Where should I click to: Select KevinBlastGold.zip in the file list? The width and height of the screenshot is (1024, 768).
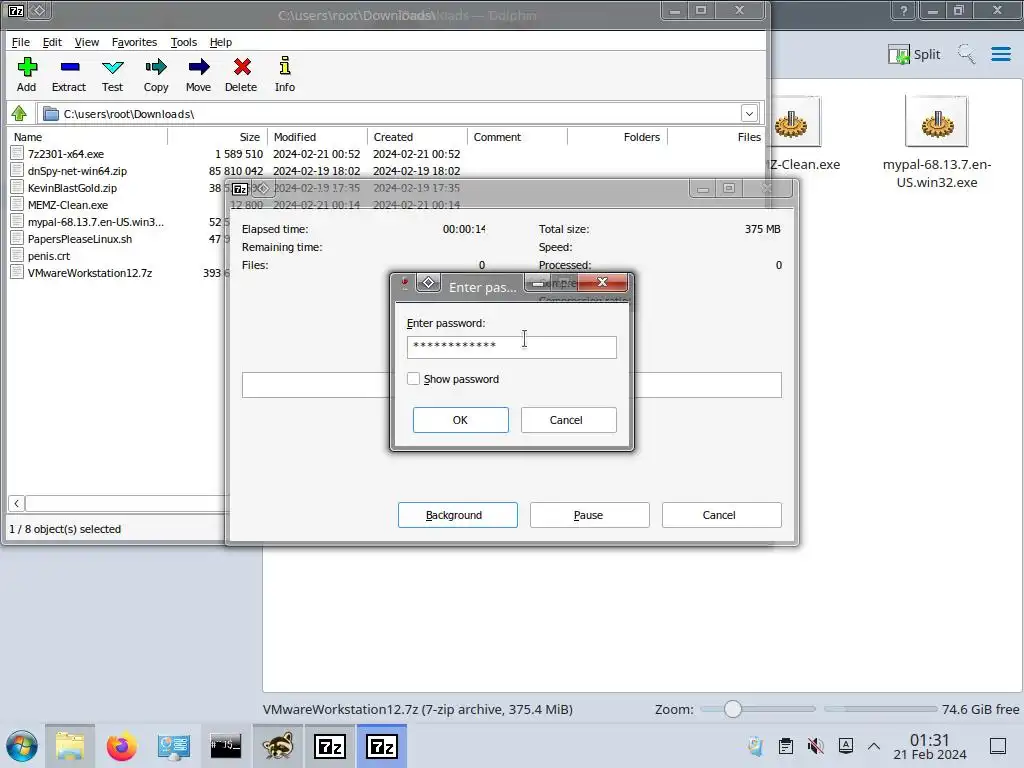pyautogui.click(x=72, y=188)
